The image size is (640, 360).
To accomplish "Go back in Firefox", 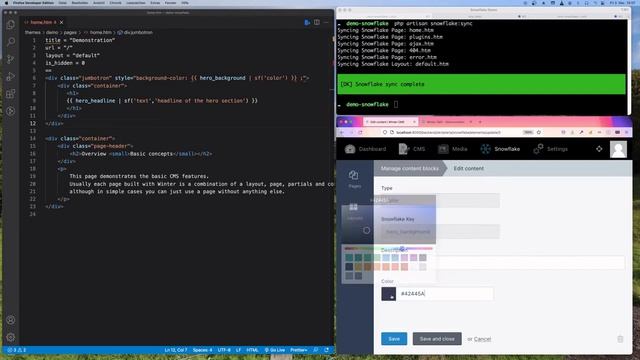I will pyautogui.click(x=342, y=132).
